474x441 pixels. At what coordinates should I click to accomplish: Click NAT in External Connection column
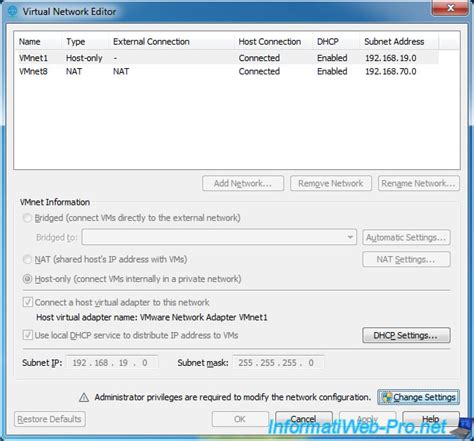click(x=121, y=71)
